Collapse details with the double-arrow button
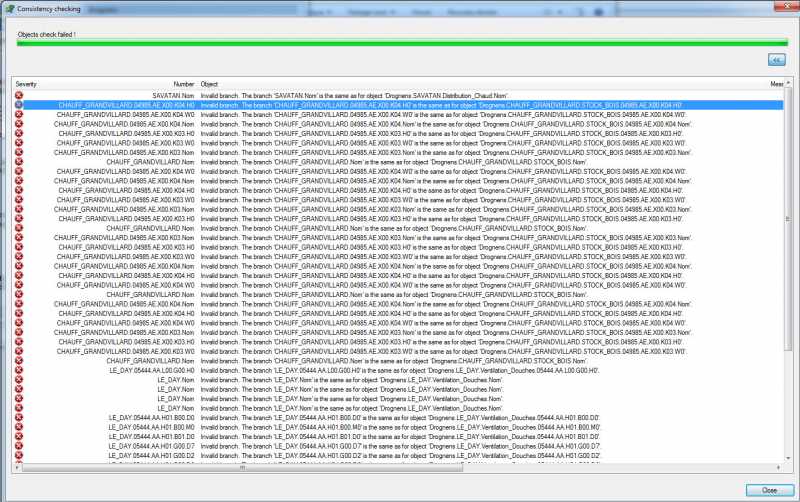This screenshot has width=800, height=502. tap(777, 60)
